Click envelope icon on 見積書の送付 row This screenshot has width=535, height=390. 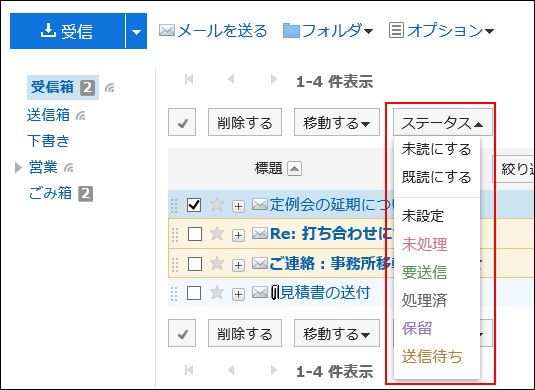tap(260, 292)
